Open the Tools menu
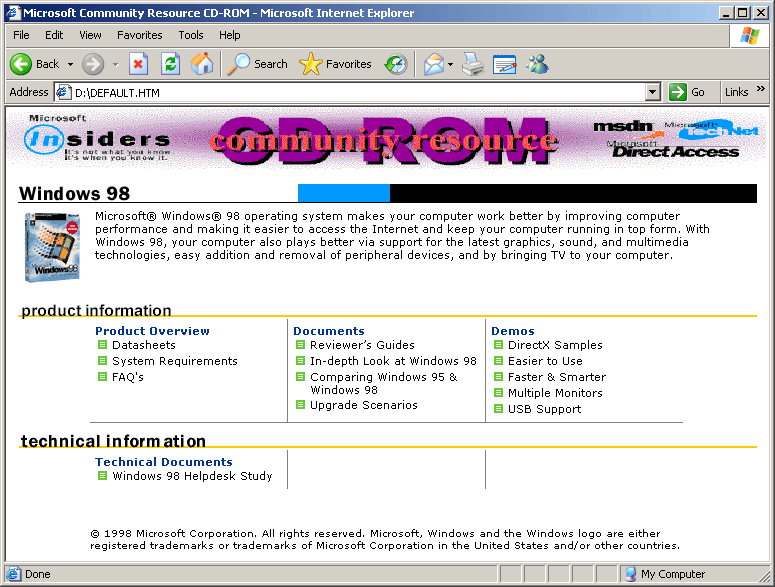This screenshot has height=587, width=775. click(x=191, y=35)
